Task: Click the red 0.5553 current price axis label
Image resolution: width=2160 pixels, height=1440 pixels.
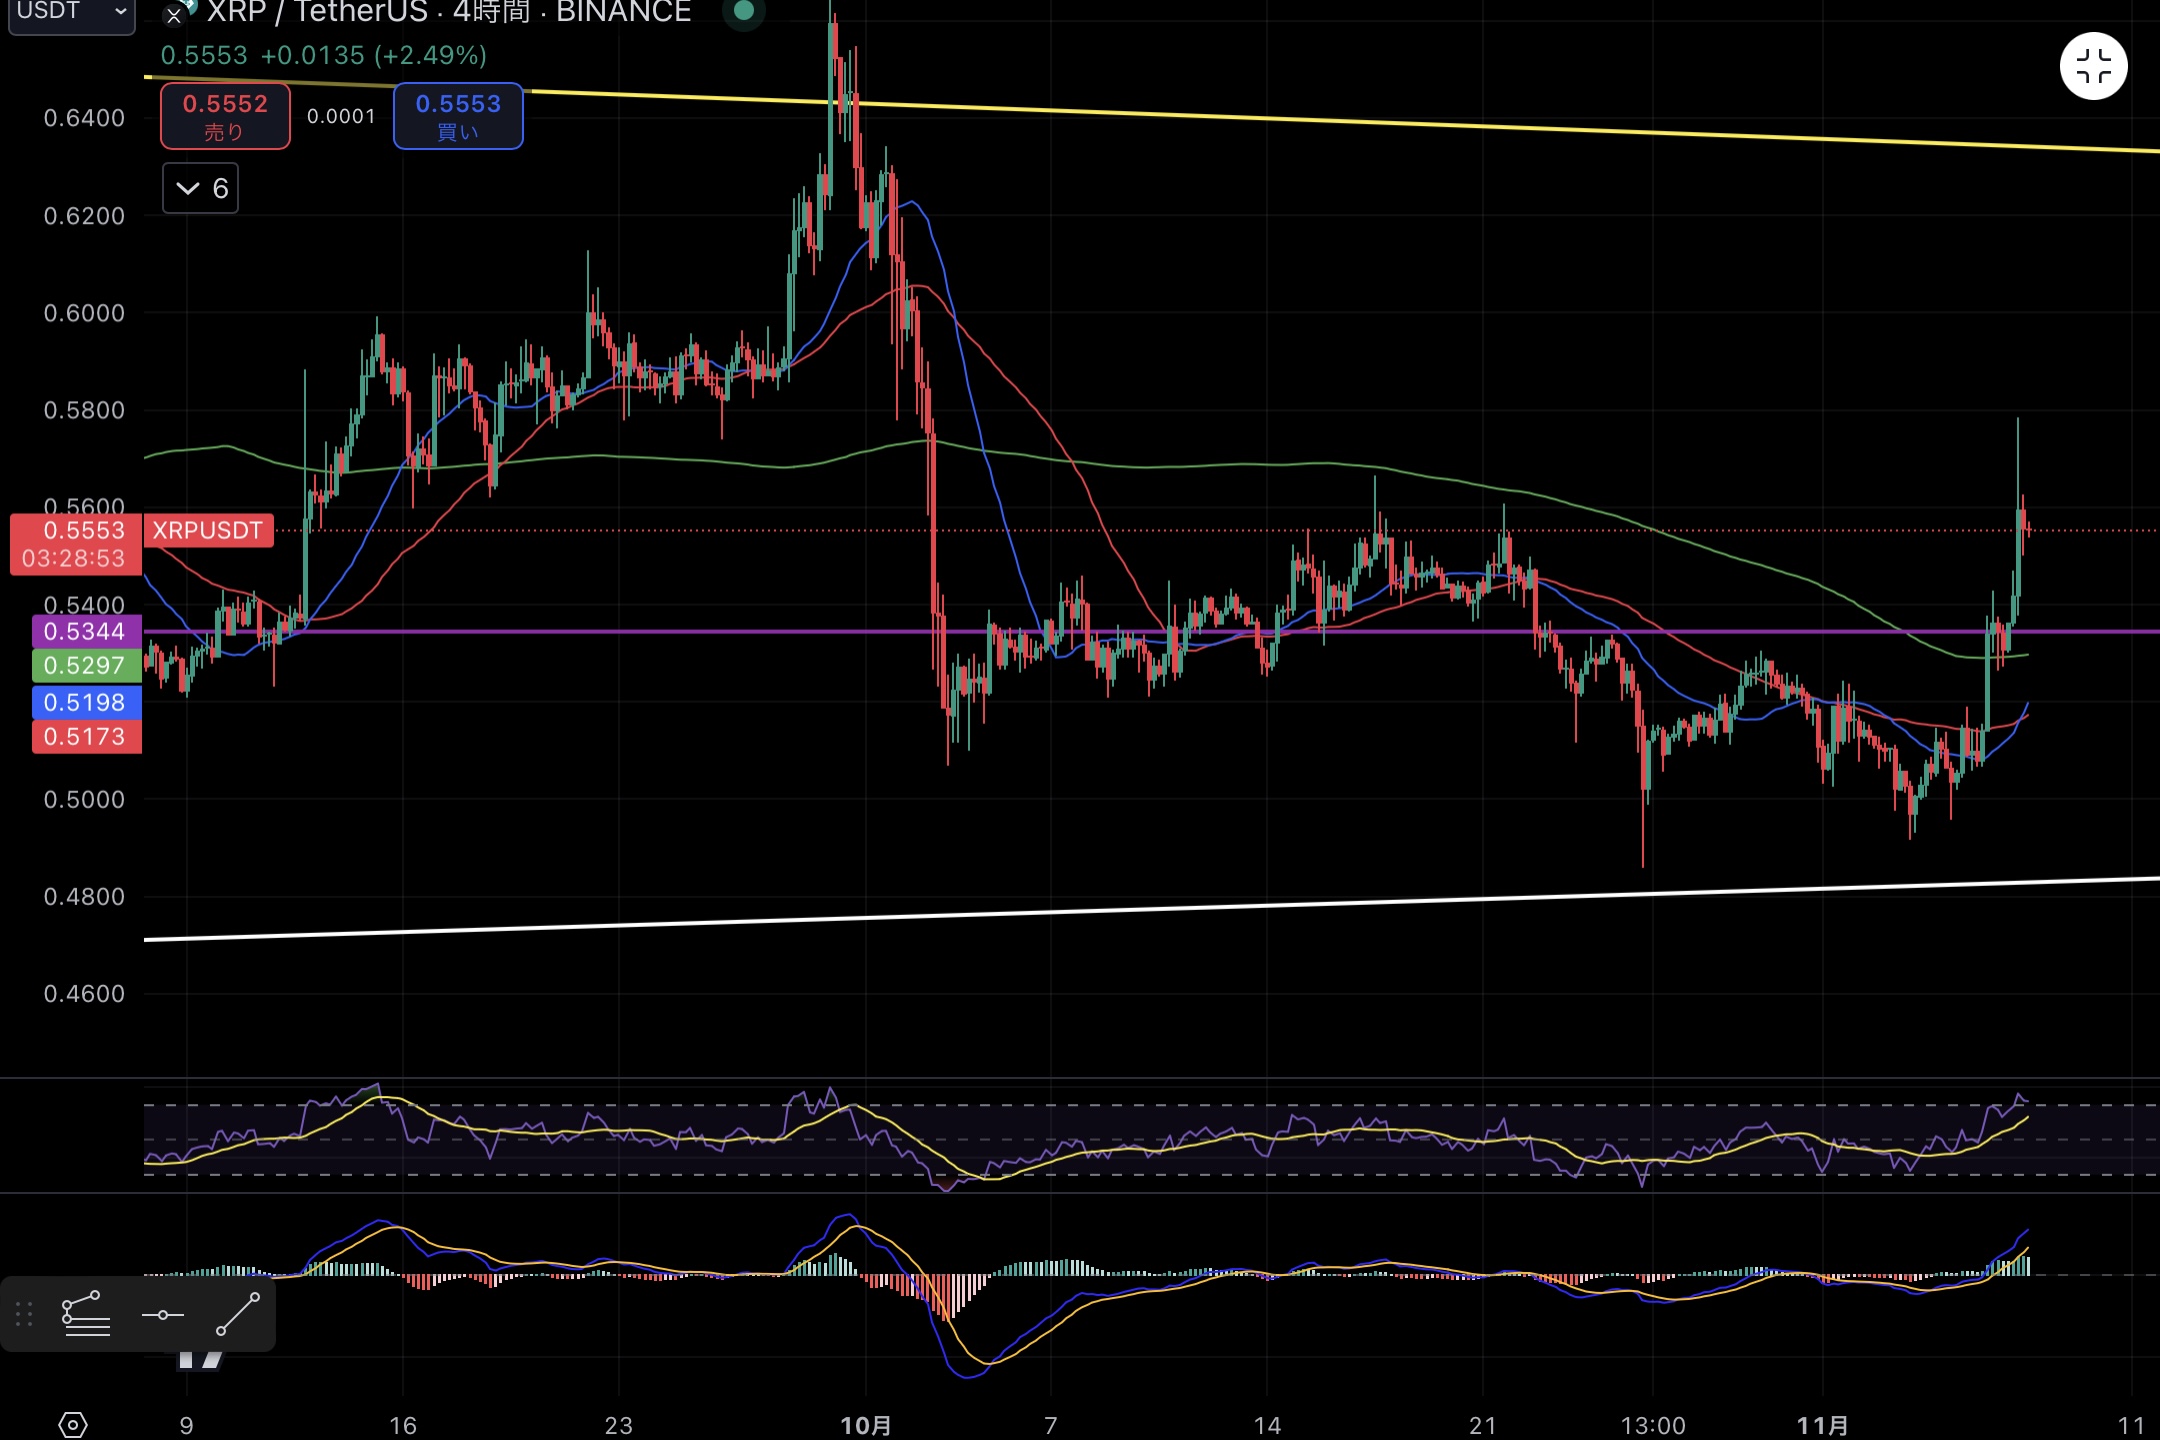Action: click(x=84, y=530)
